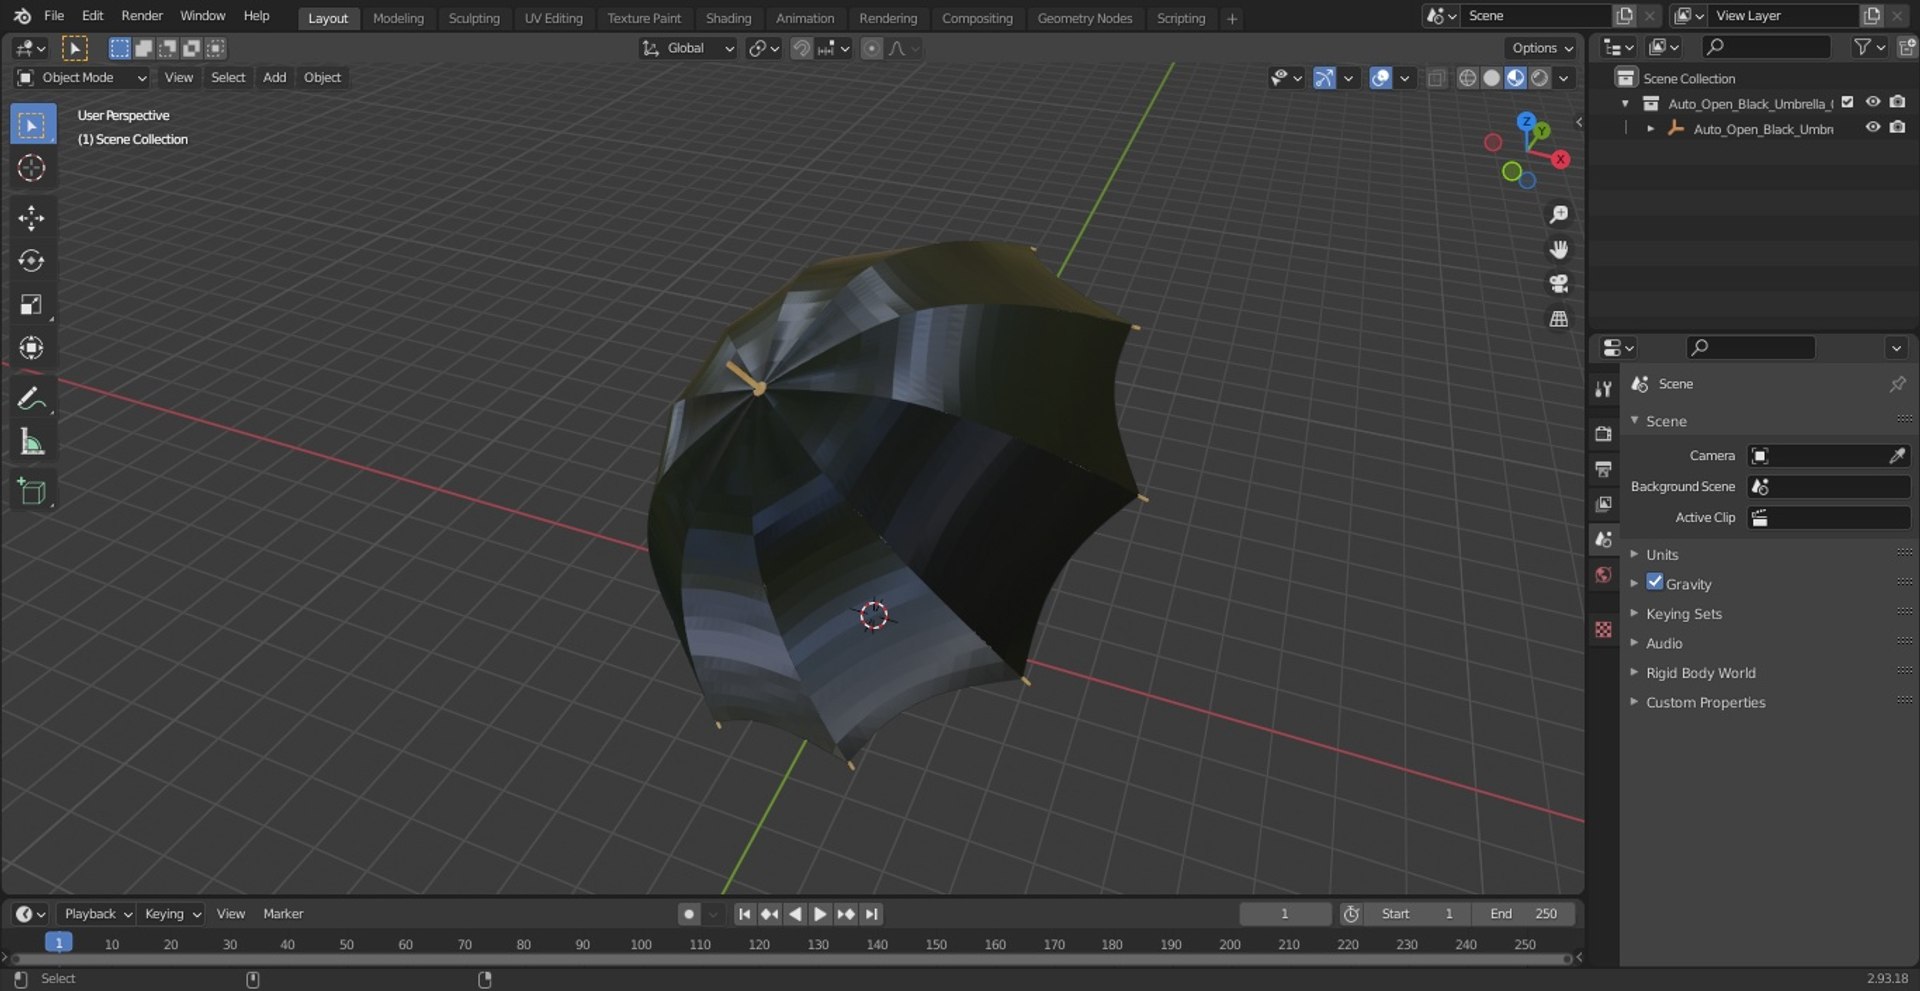Viewport: 1920px width, 991px height.
Task: Select the Rotate tool
Action: point(32,261)
